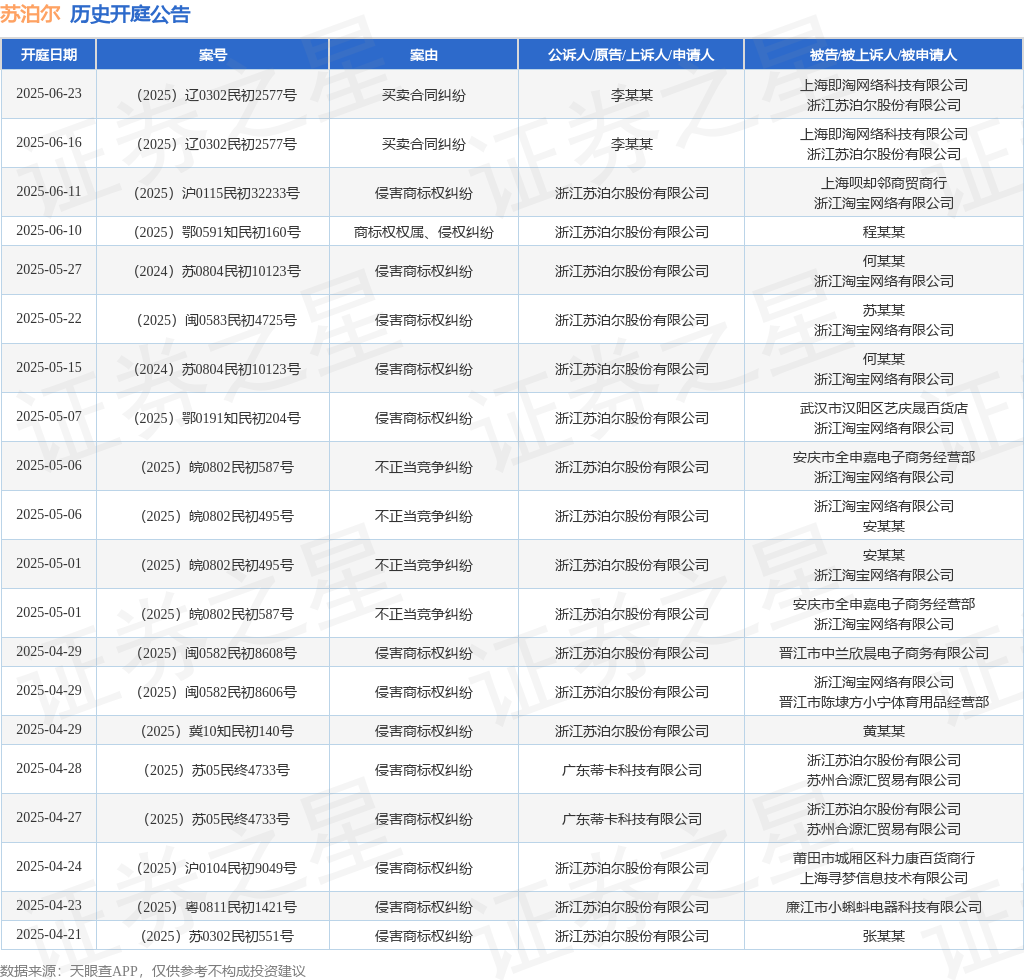This screenshot has width=1024, height=980.
Task: Click 上海即淘网络科技有限公司 in the 2025-06-16 row
Action: pos(884,134)
